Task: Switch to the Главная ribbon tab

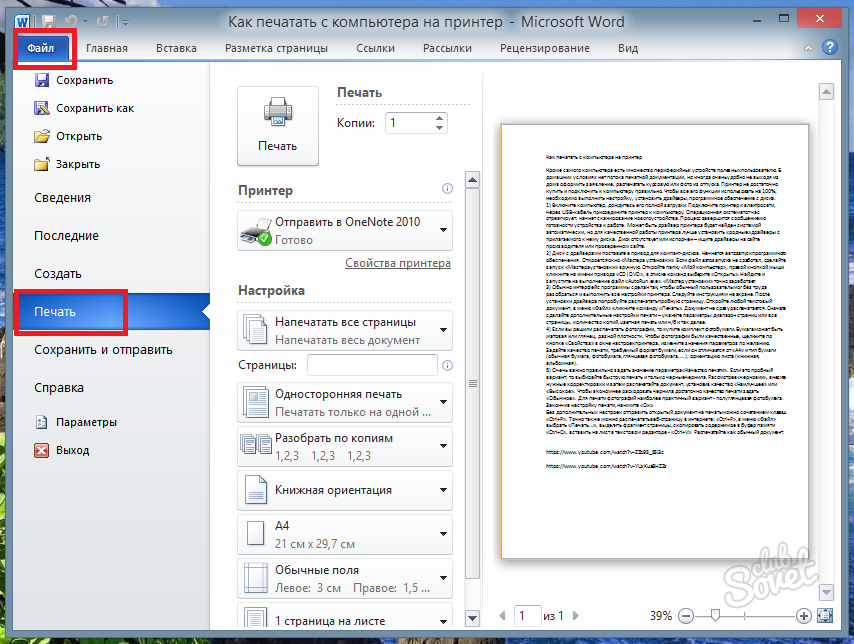Action: point(106,48)
